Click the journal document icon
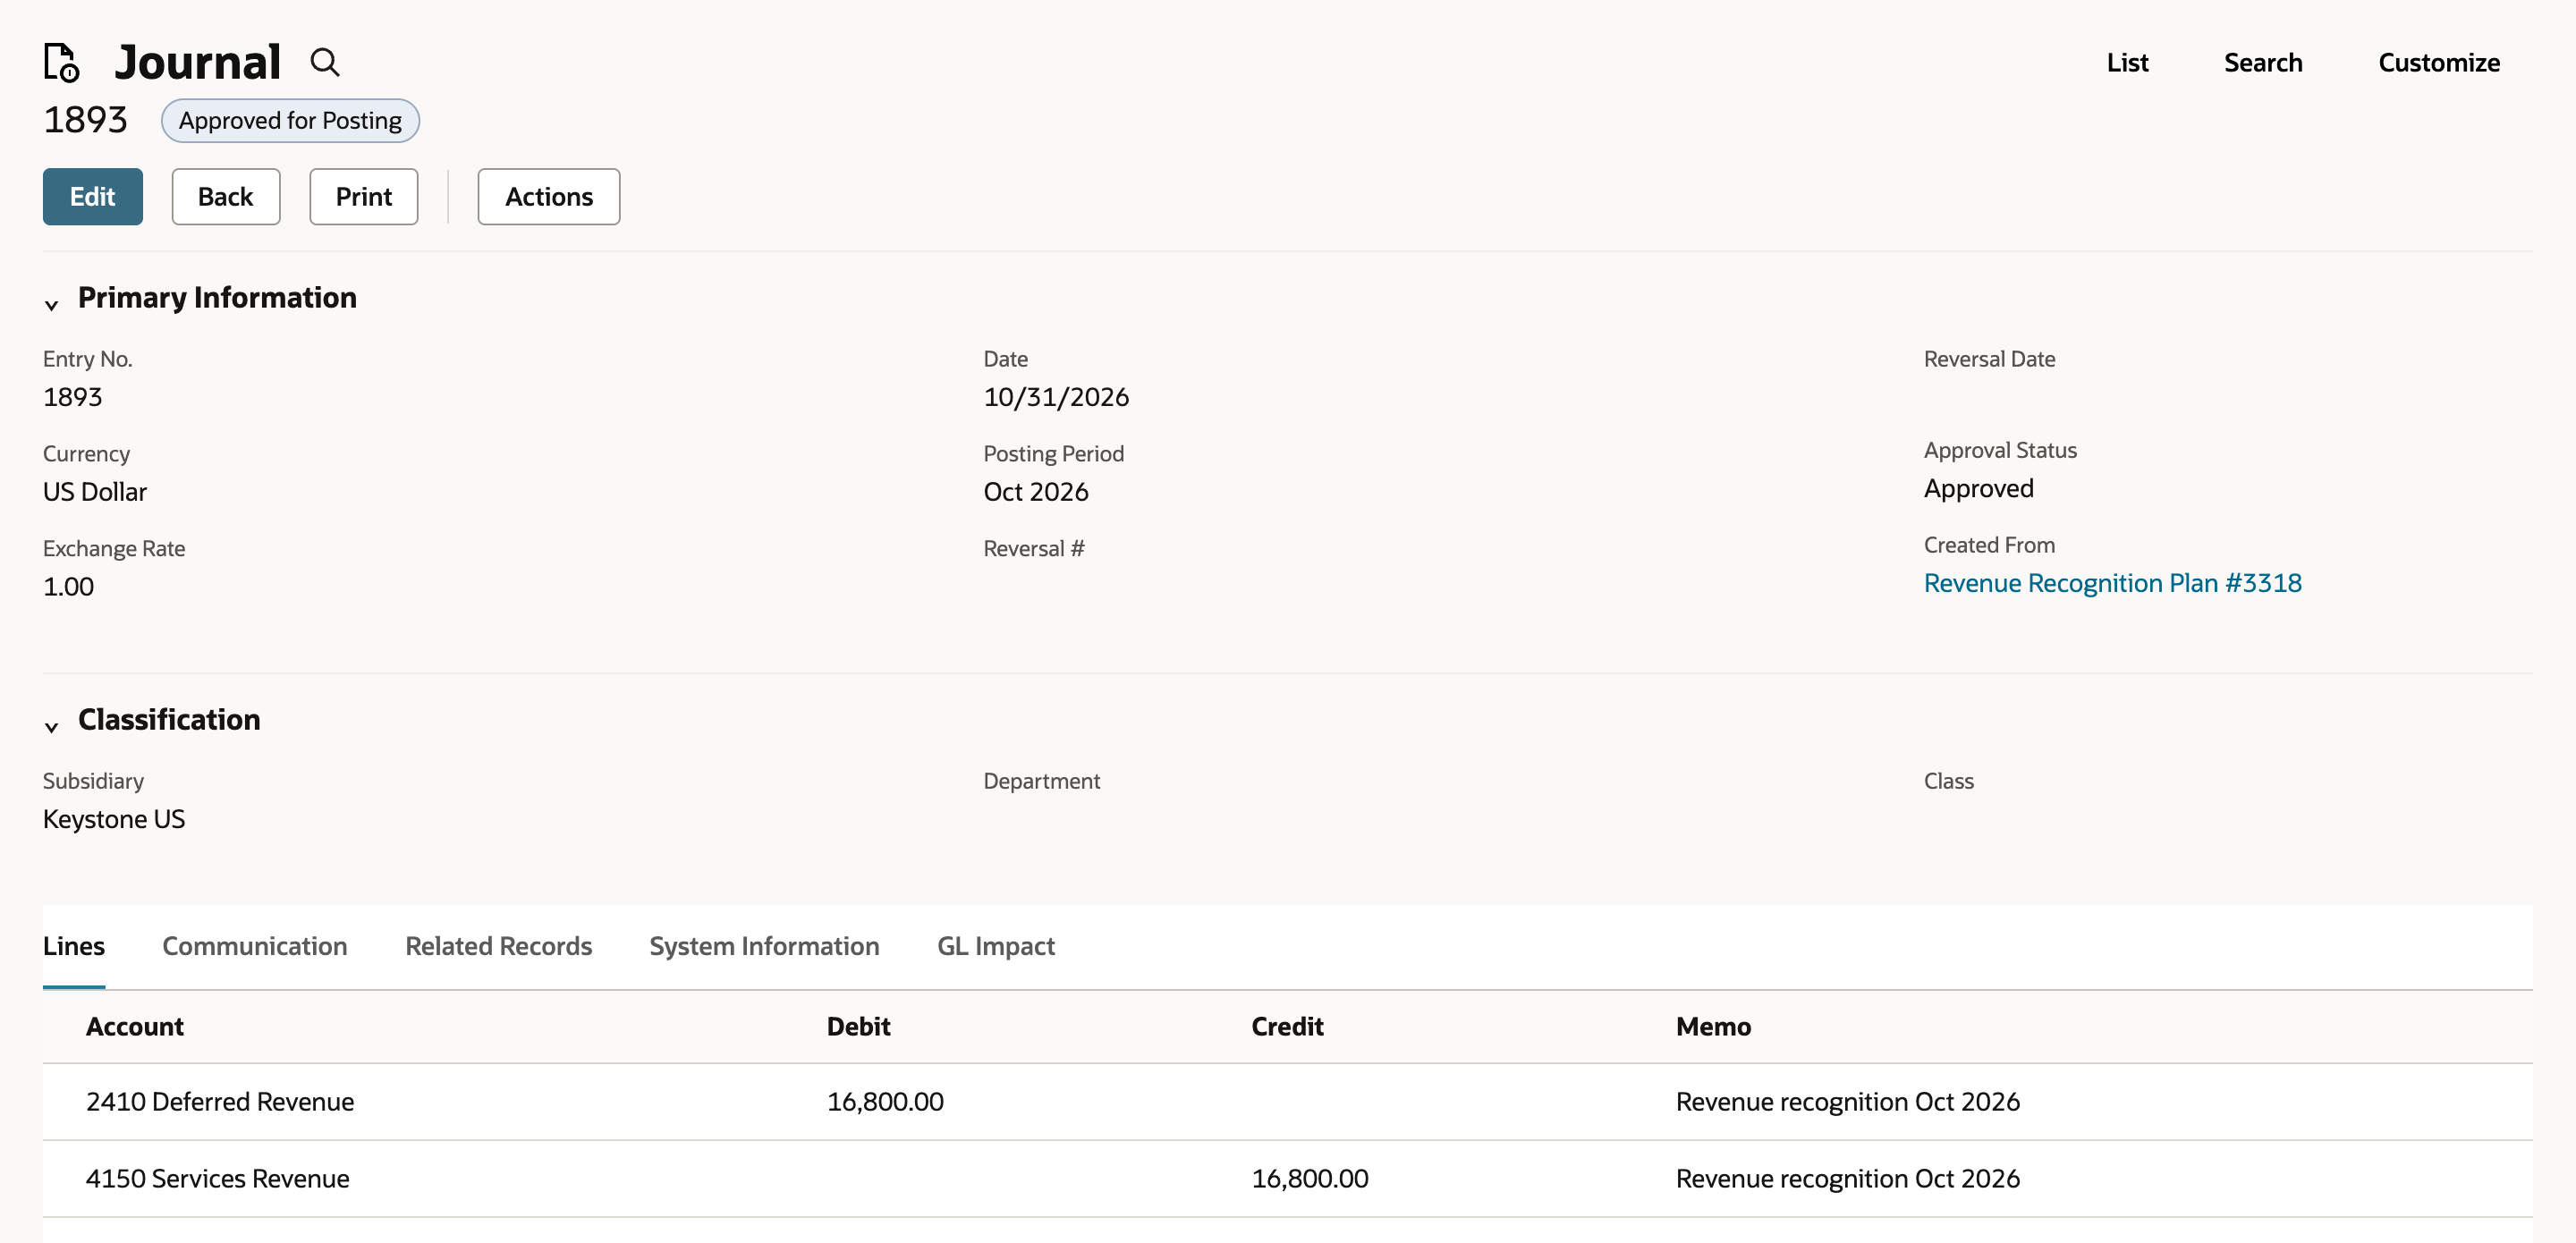2576x1243 pixels. pos(62,62)
